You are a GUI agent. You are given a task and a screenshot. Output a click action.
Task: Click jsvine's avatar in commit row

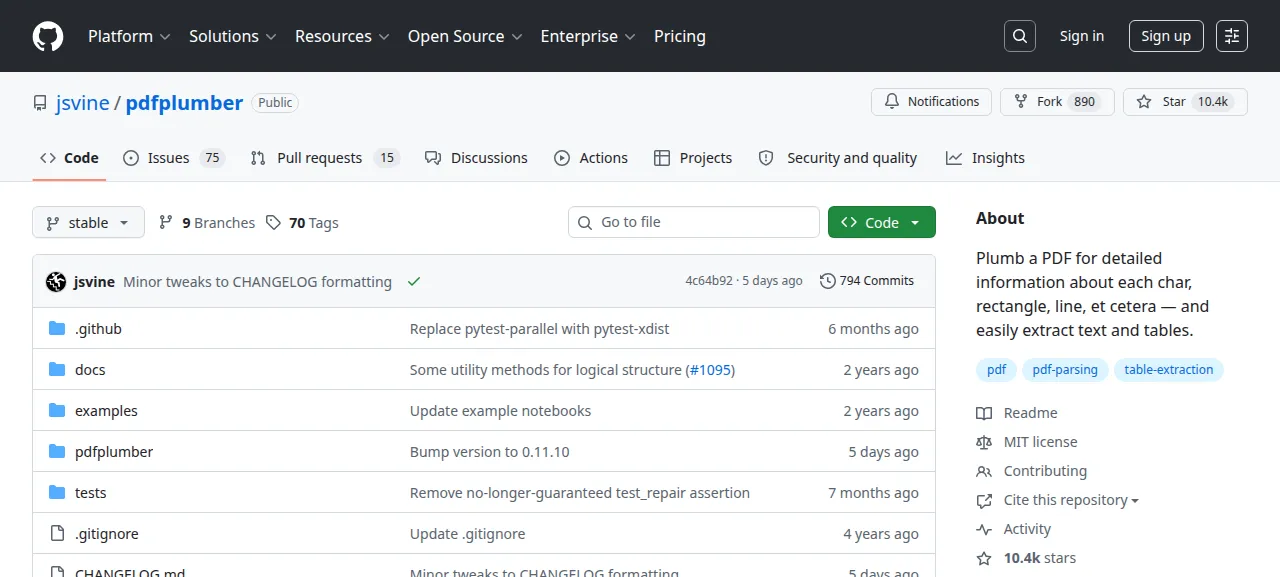[x=56, y=281]
